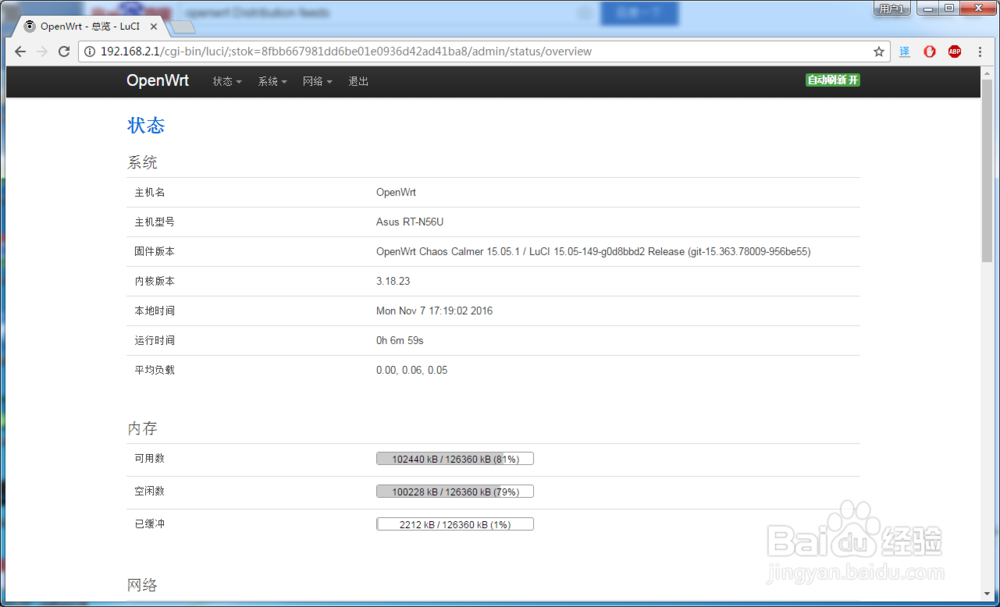Click the 内核版本 row label

click(x=154, y=281)
